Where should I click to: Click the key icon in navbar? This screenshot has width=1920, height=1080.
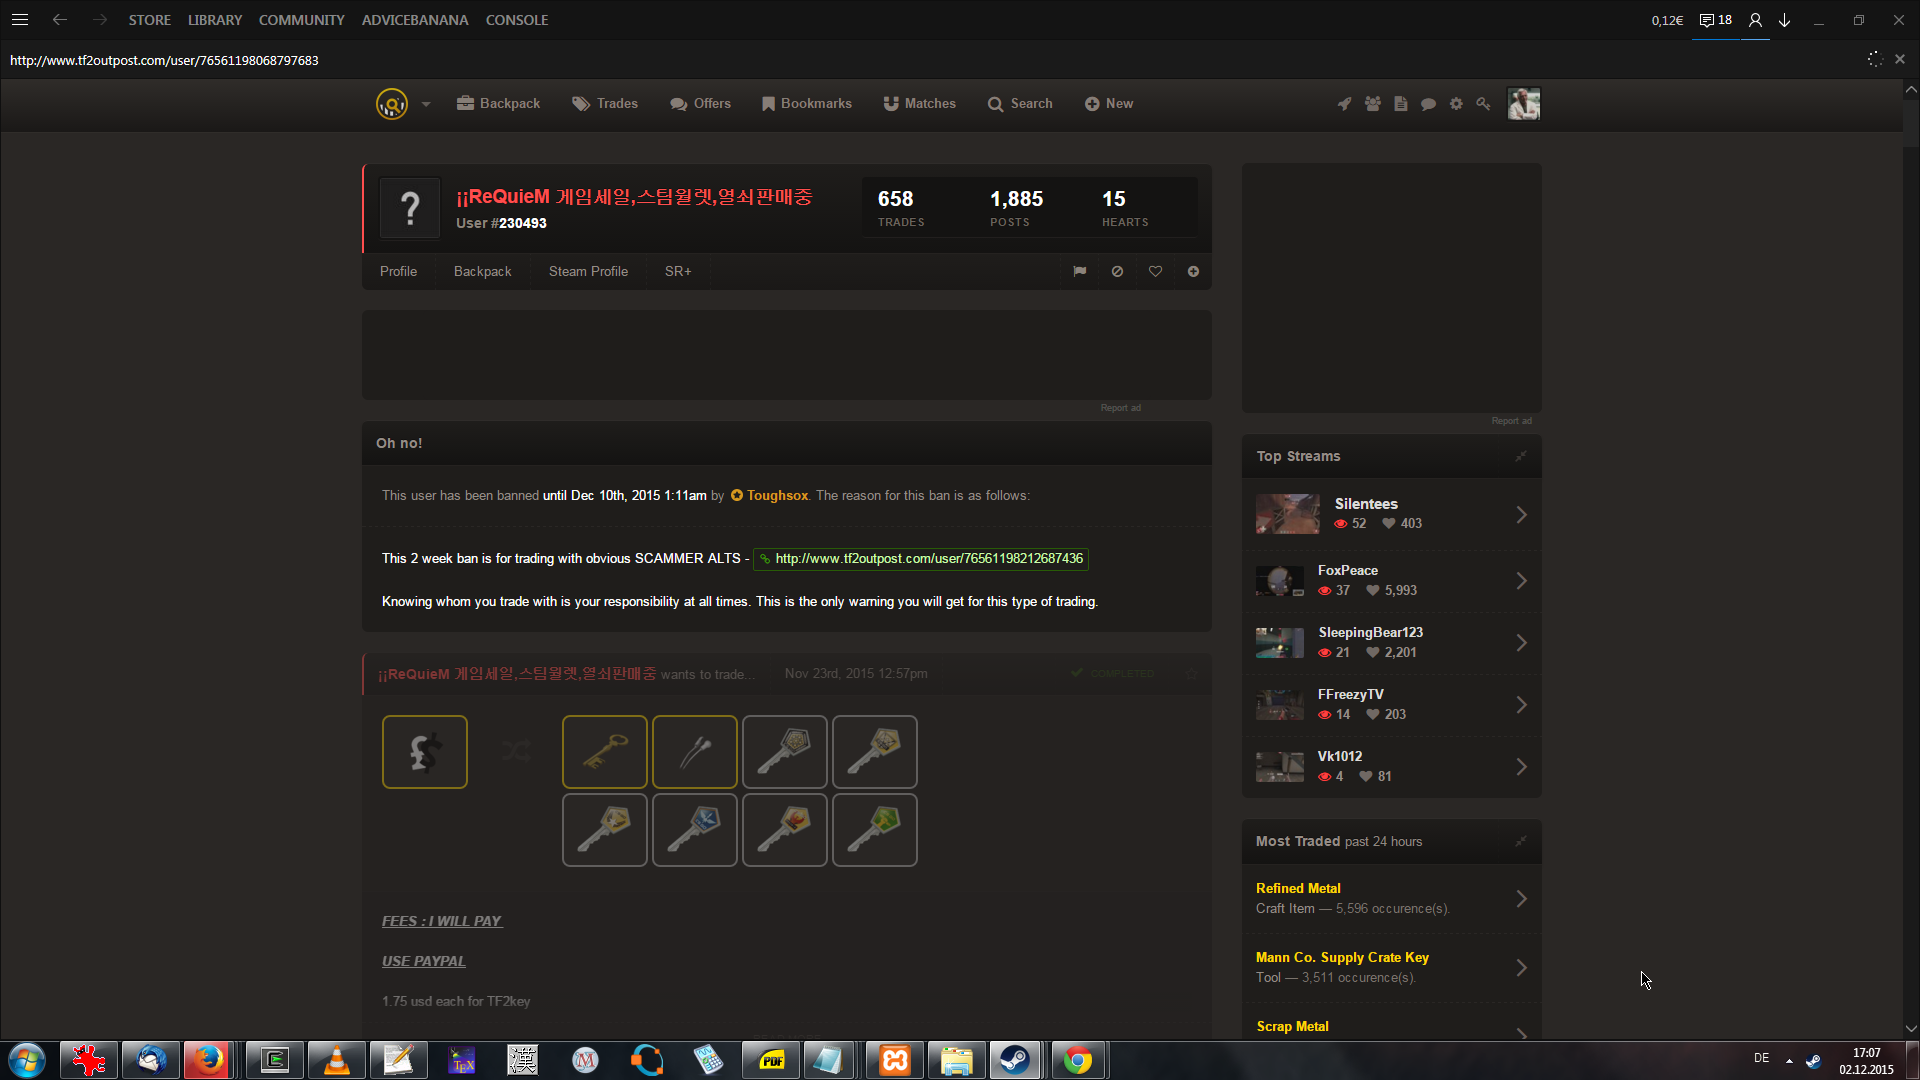pyautogui.click(x=1483, y=104)
